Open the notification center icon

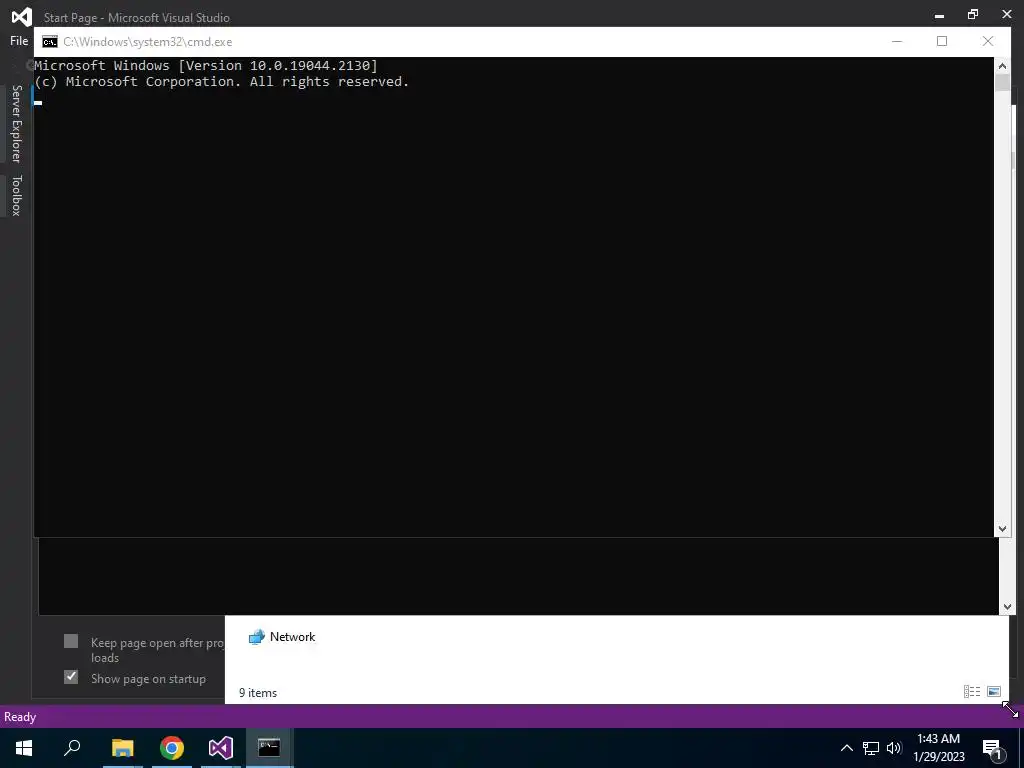coord(993,749)
